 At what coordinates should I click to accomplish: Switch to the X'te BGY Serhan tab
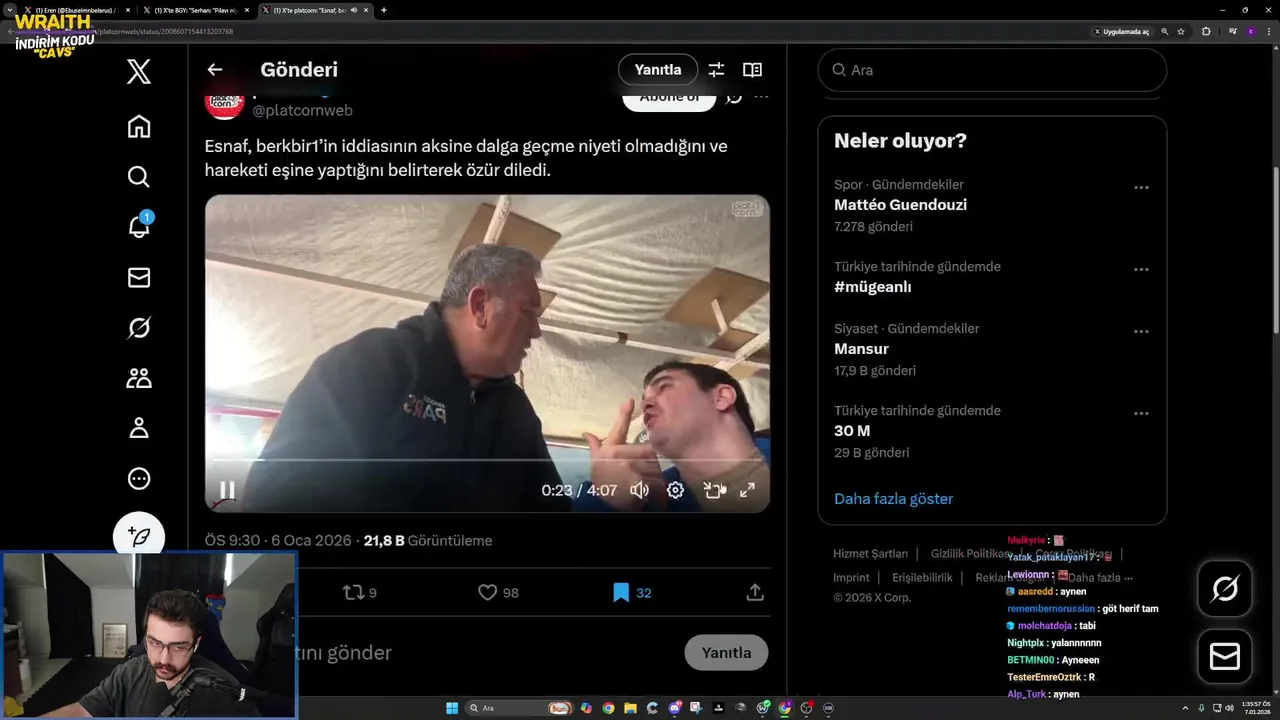point(195,10)
